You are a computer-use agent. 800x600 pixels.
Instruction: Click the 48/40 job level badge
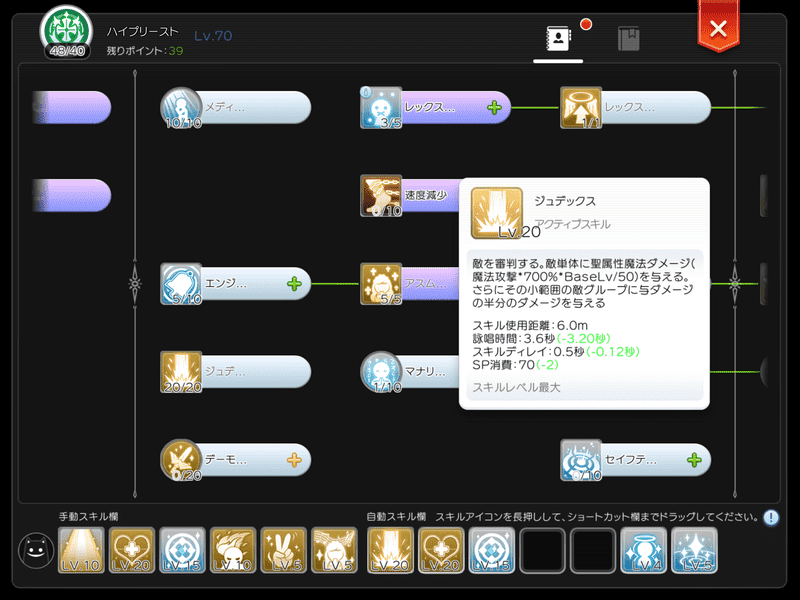(67, 51)
